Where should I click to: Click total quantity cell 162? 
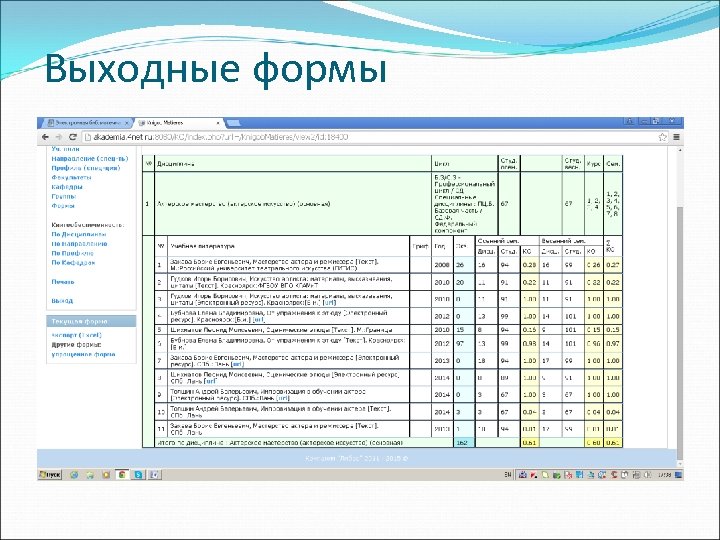click(463, 443)
